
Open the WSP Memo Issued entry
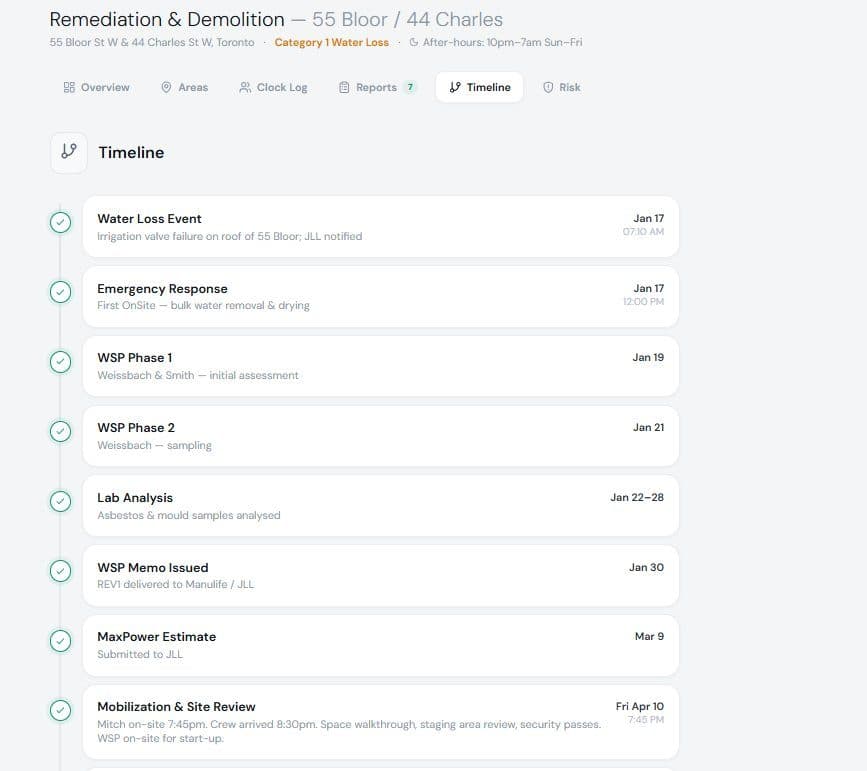(x=381, y=576)
